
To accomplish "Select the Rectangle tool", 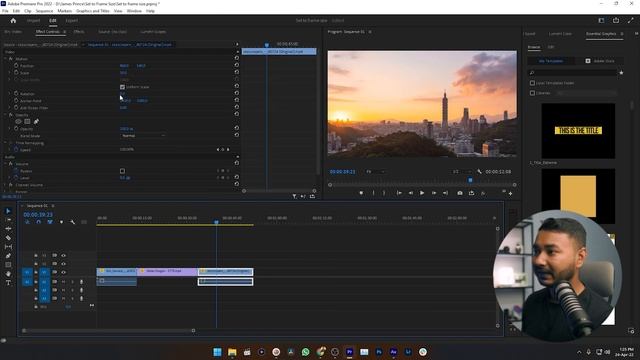I will click(8, 265).
